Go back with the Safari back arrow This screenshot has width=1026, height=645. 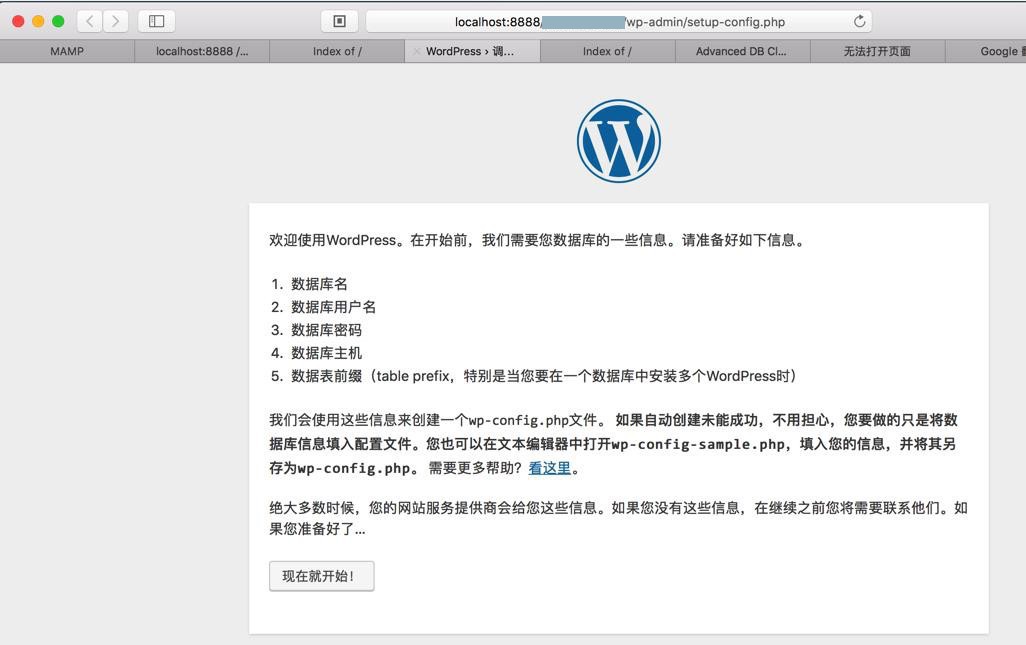(90, 22)
